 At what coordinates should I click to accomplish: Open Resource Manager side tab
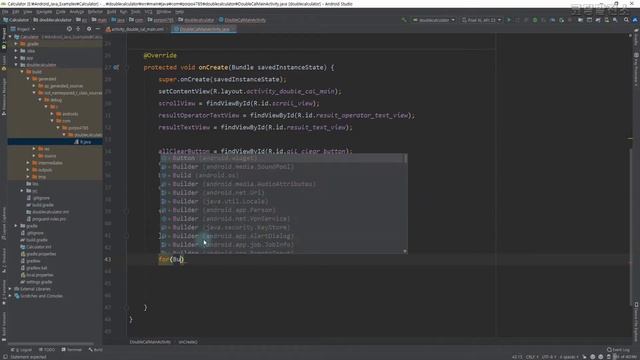pyautogui.click(x=4, y=96)
